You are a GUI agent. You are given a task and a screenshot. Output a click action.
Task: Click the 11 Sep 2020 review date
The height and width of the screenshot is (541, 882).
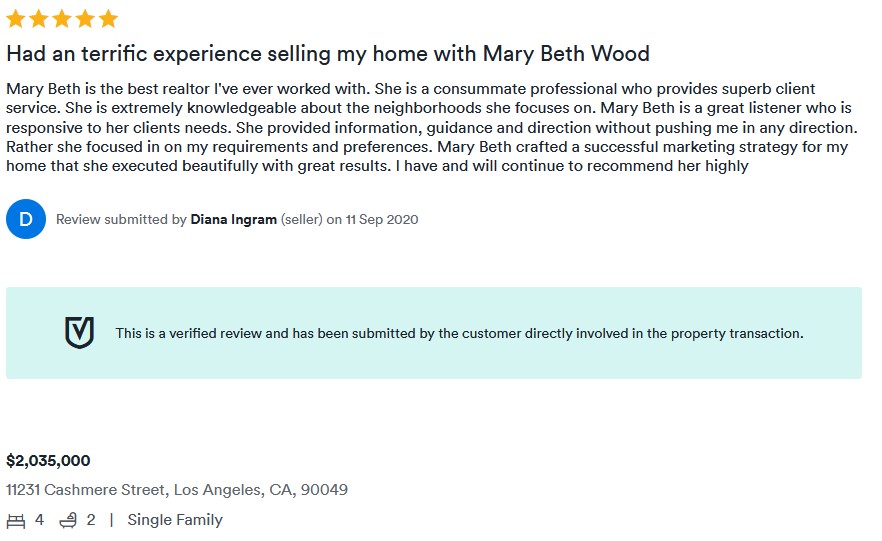(x=382, y=219)
